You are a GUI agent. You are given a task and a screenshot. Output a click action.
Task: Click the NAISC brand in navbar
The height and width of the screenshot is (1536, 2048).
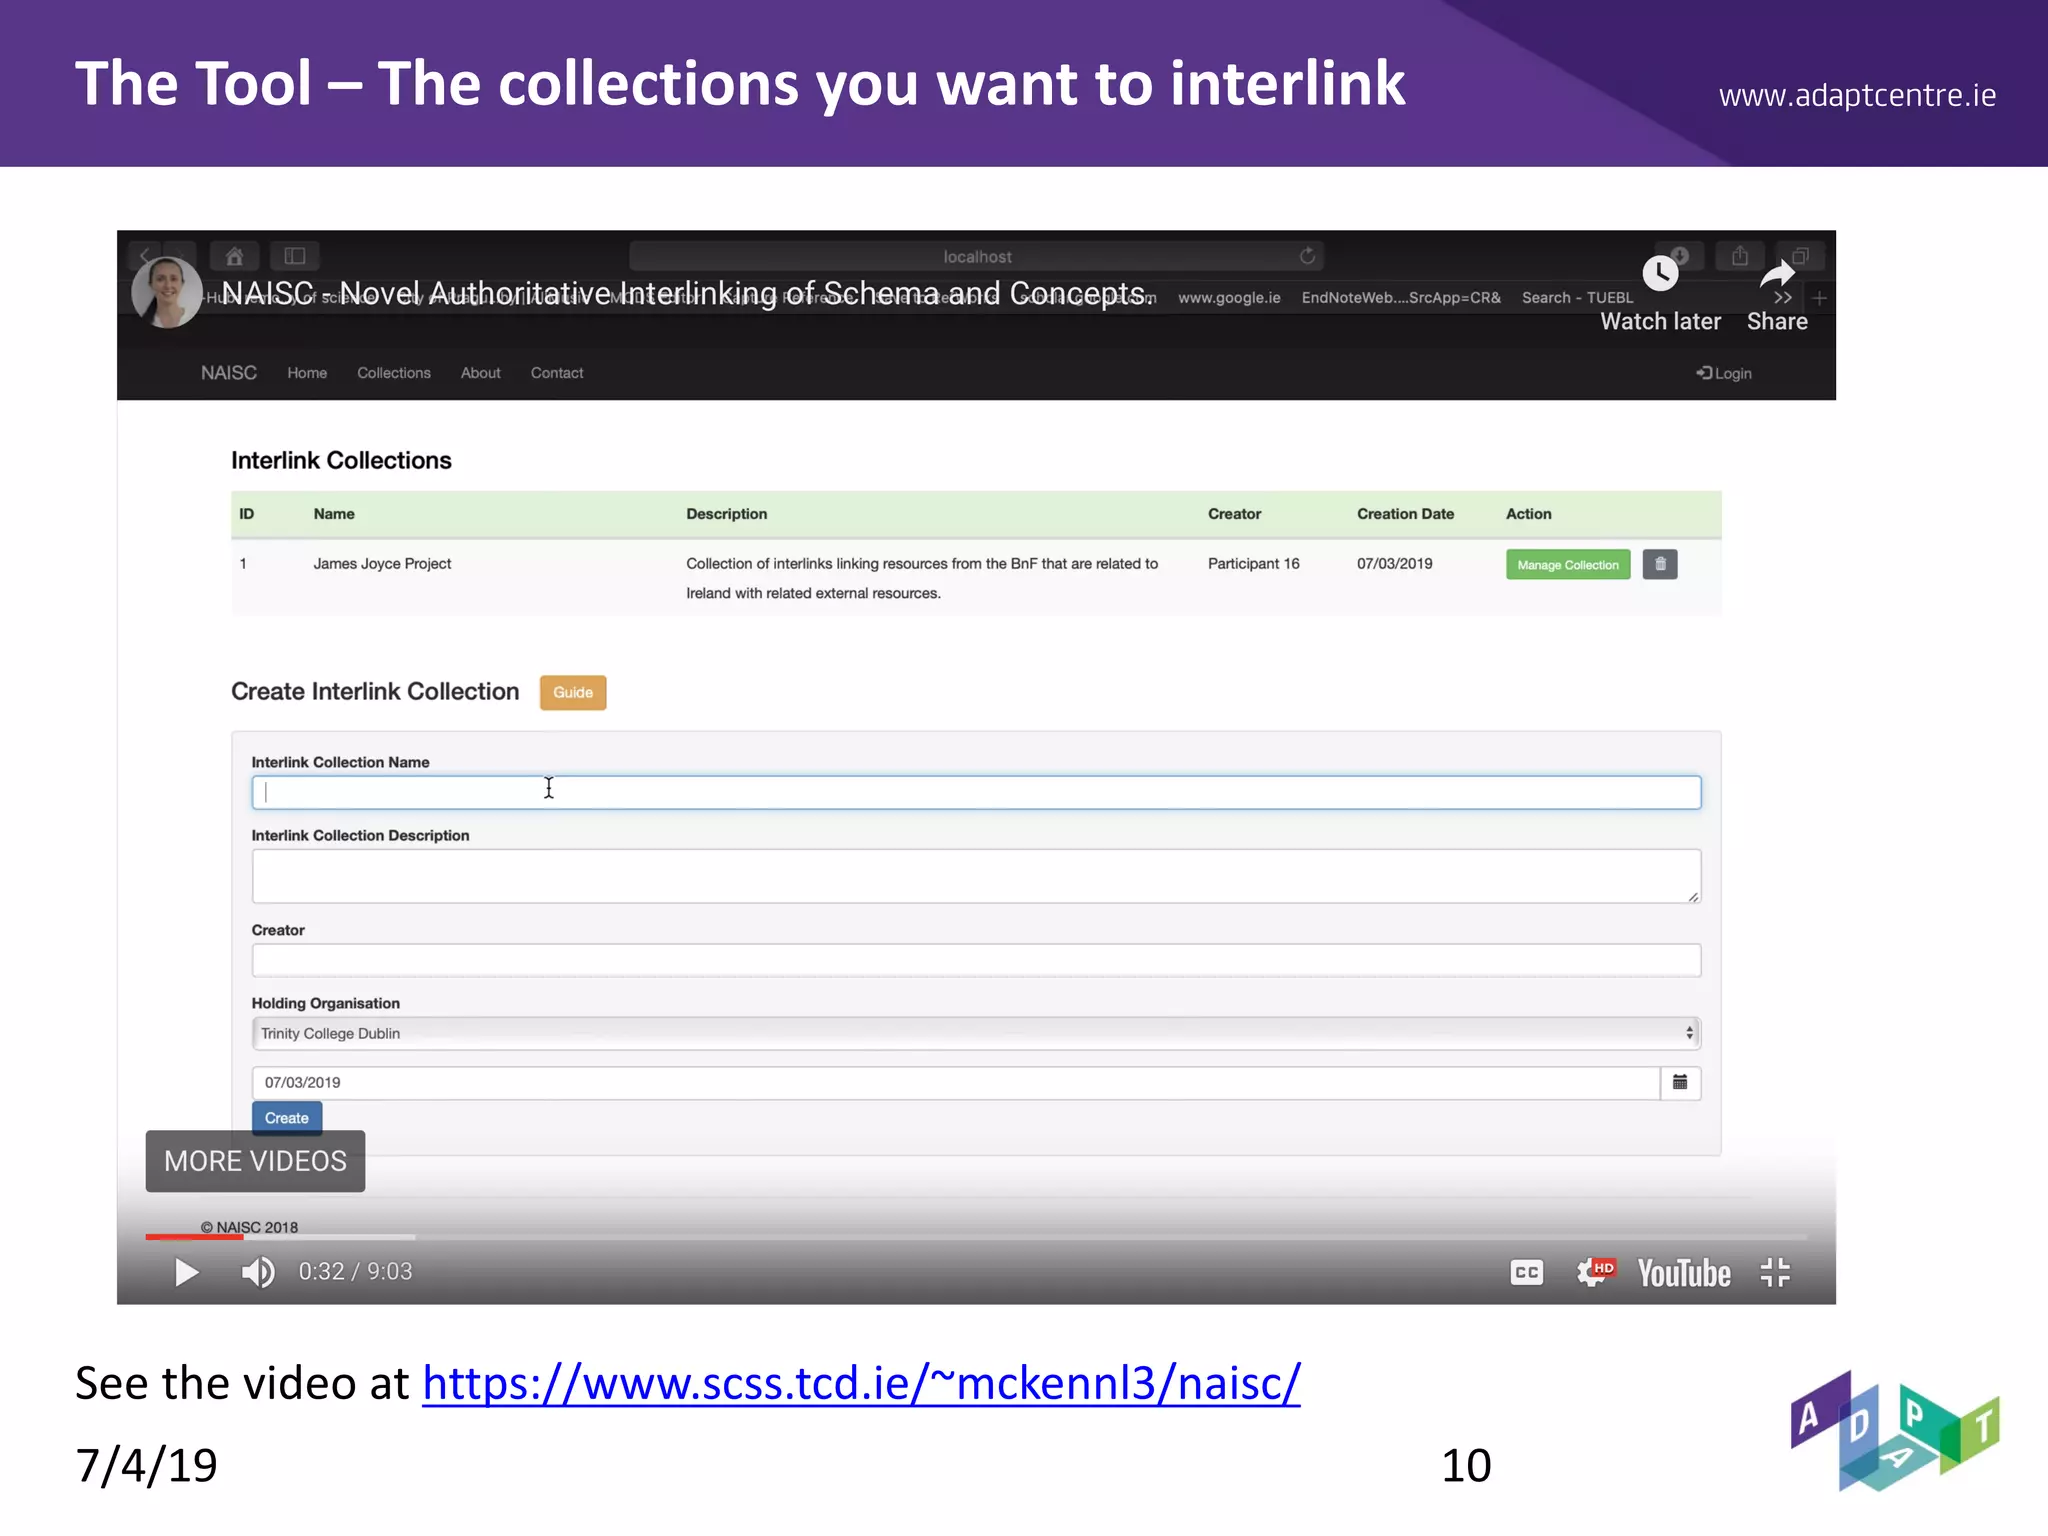[229, 373]
